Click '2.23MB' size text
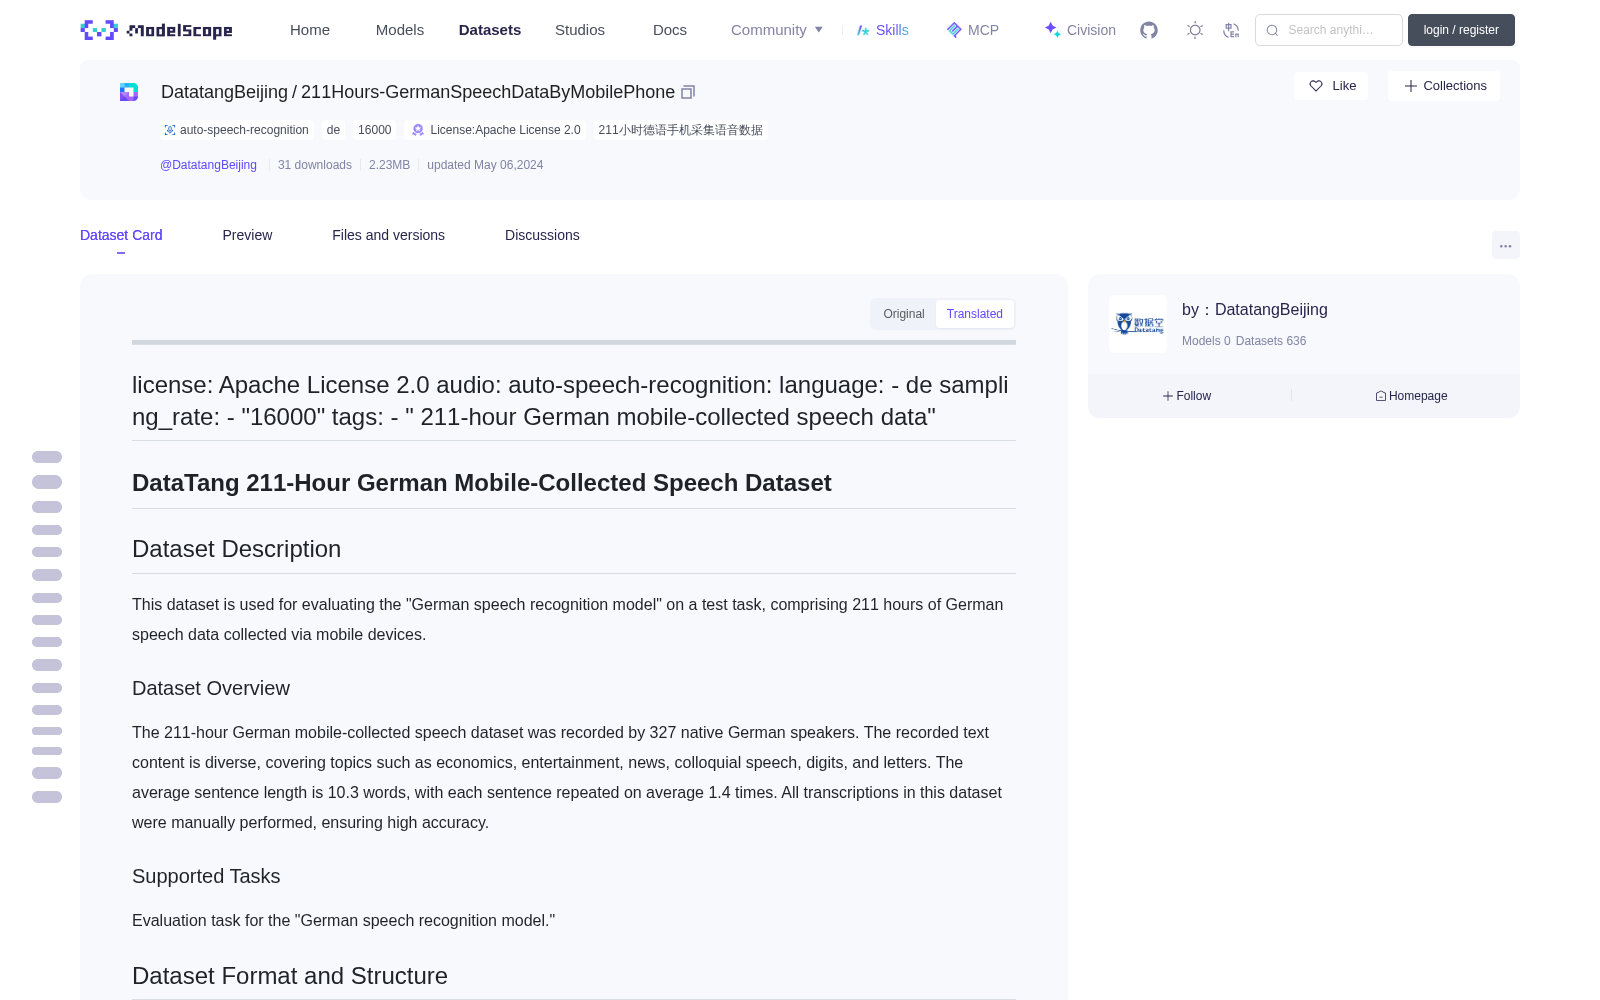This screenshot has height=1000, width=1600. click(x=389, y=165)
